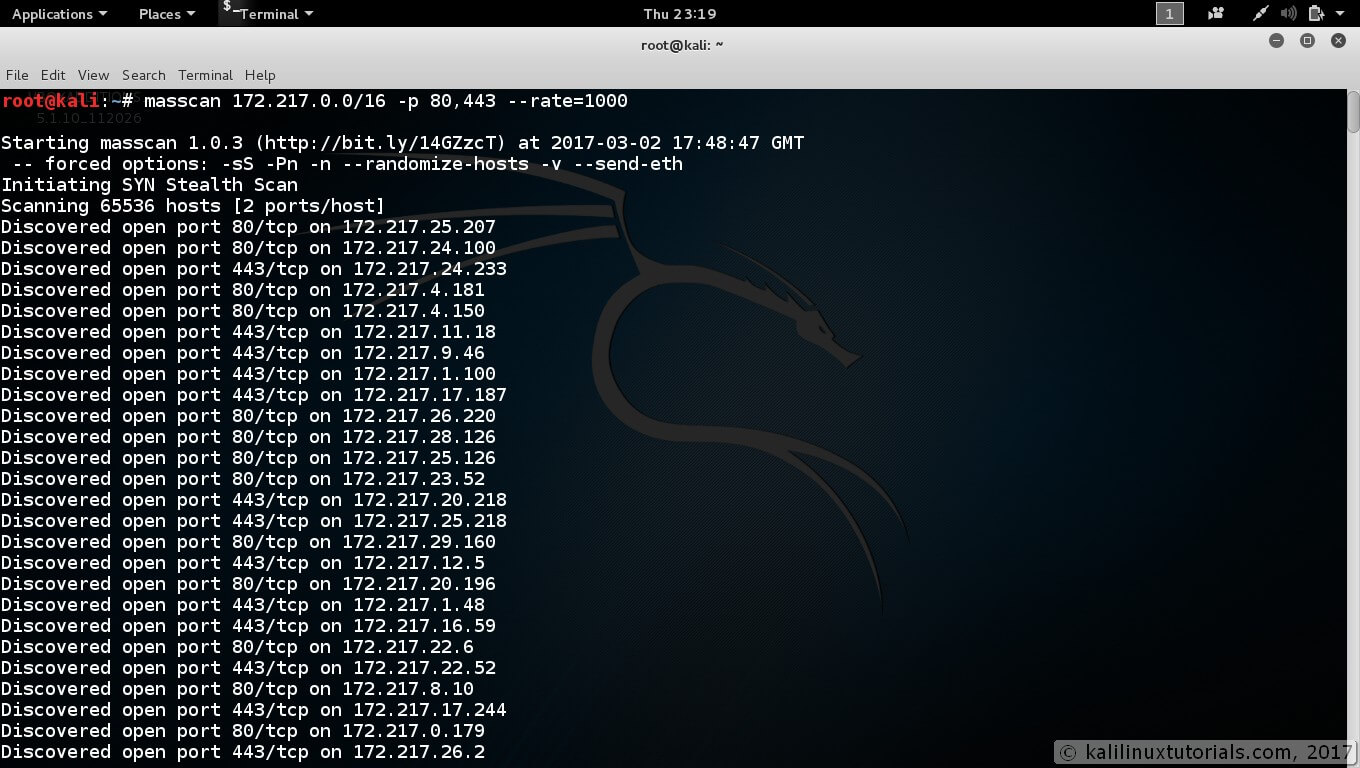Click the wired network connection icon

point(1261,13)
